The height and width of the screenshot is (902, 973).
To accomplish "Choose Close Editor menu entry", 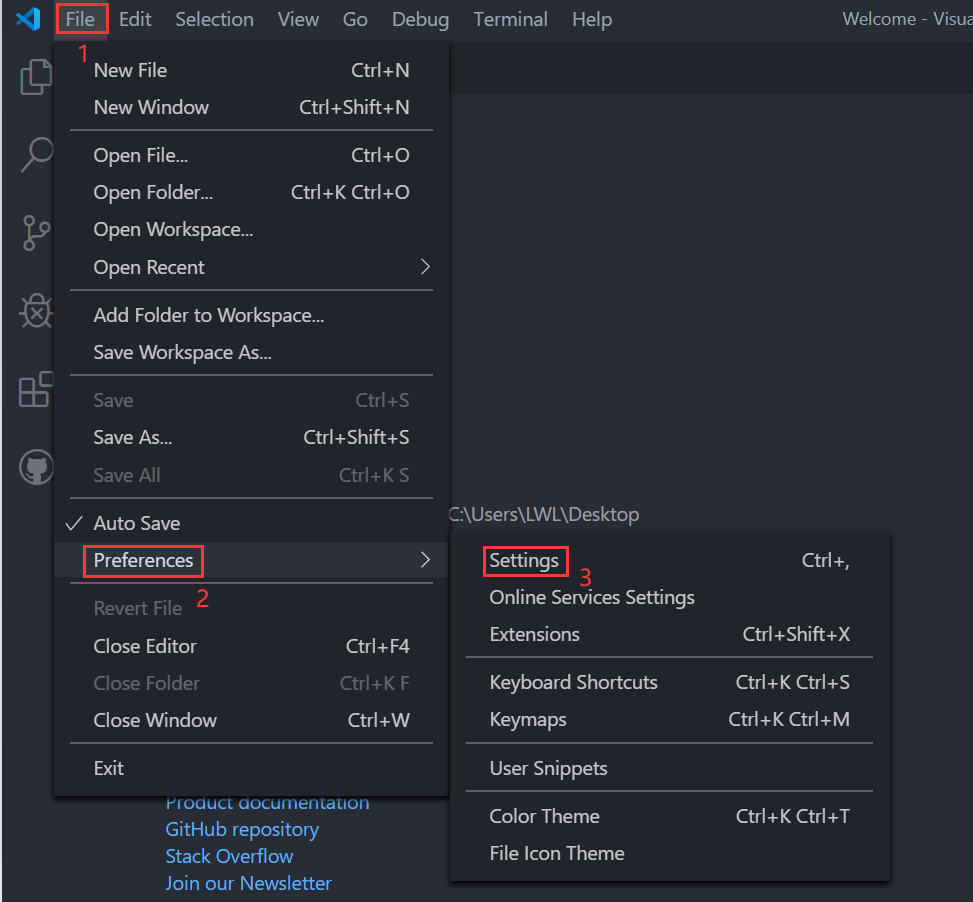I will coord(251,646).
